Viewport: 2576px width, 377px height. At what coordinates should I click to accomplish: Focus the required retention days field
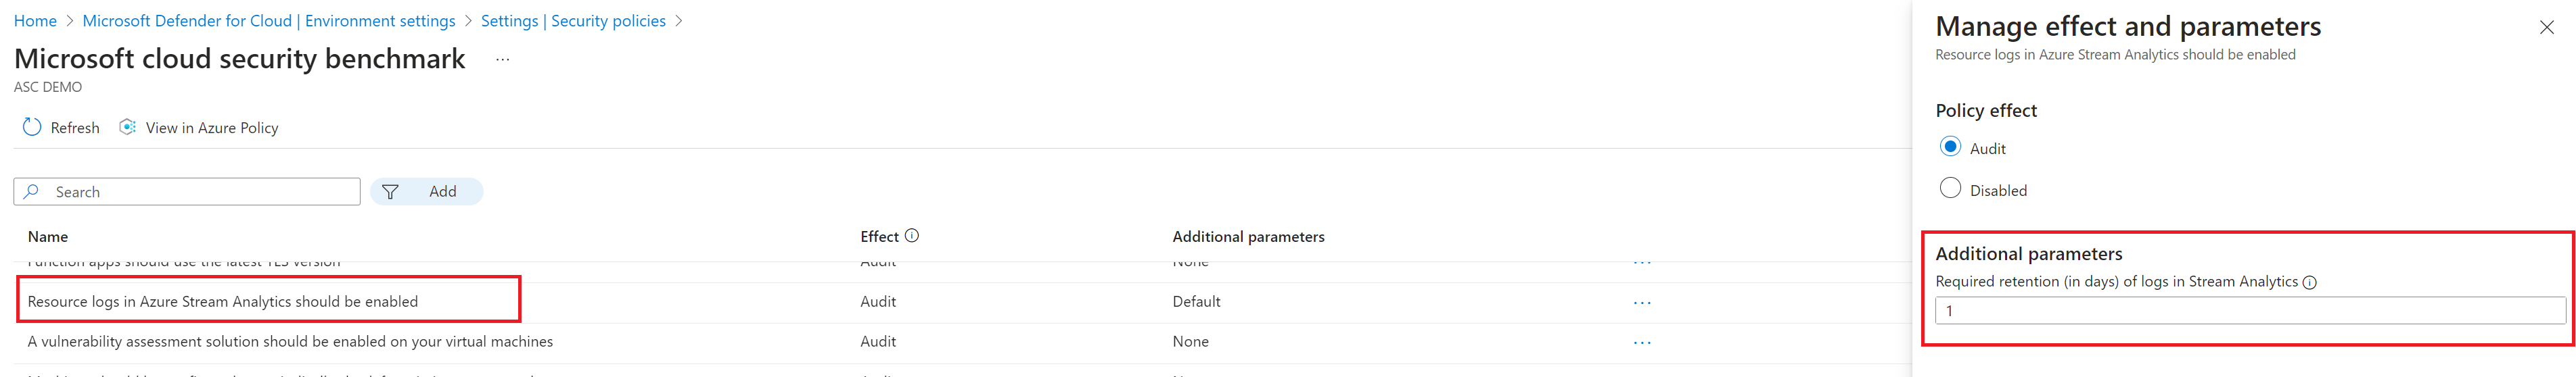pos(2250,311)
